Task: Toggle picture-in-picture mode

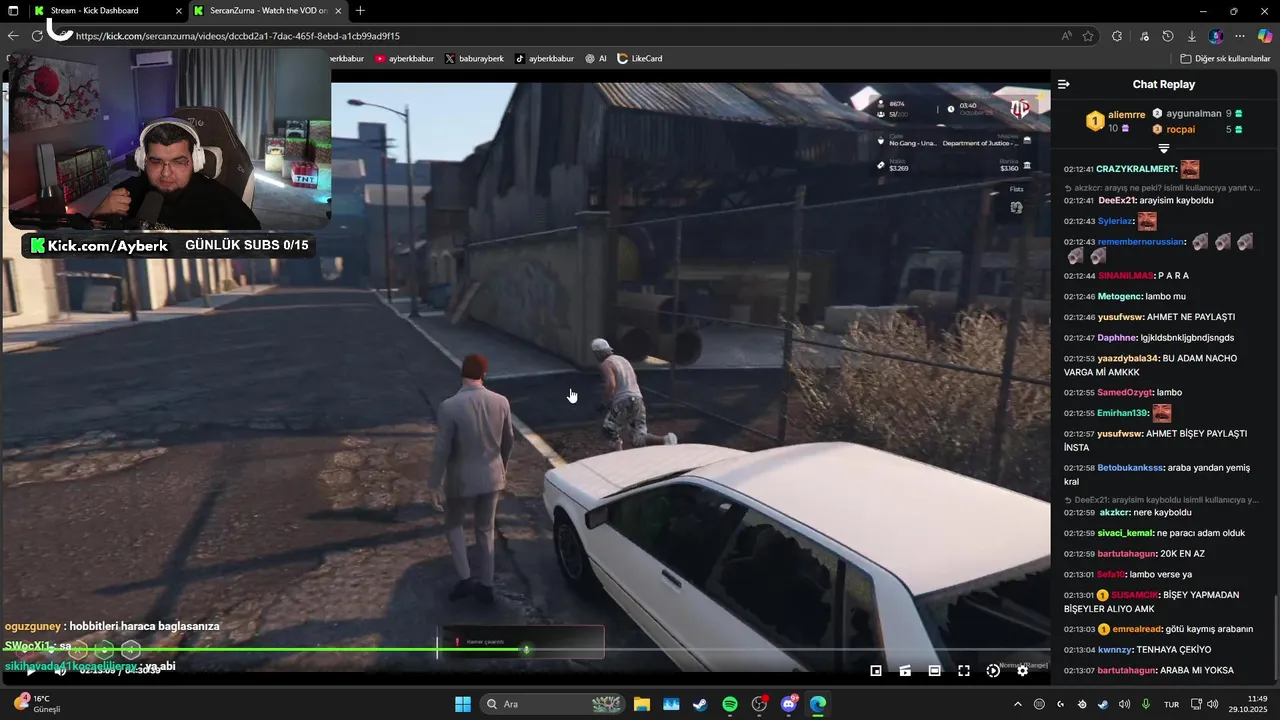Action: pyautogui.click(x=876, y=671)
